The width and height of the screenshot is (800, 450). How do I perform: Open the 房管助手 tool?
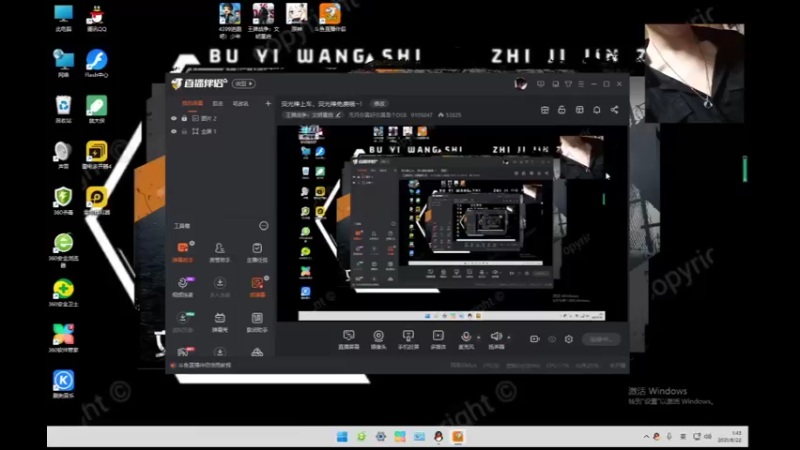(x=219, y=252)
